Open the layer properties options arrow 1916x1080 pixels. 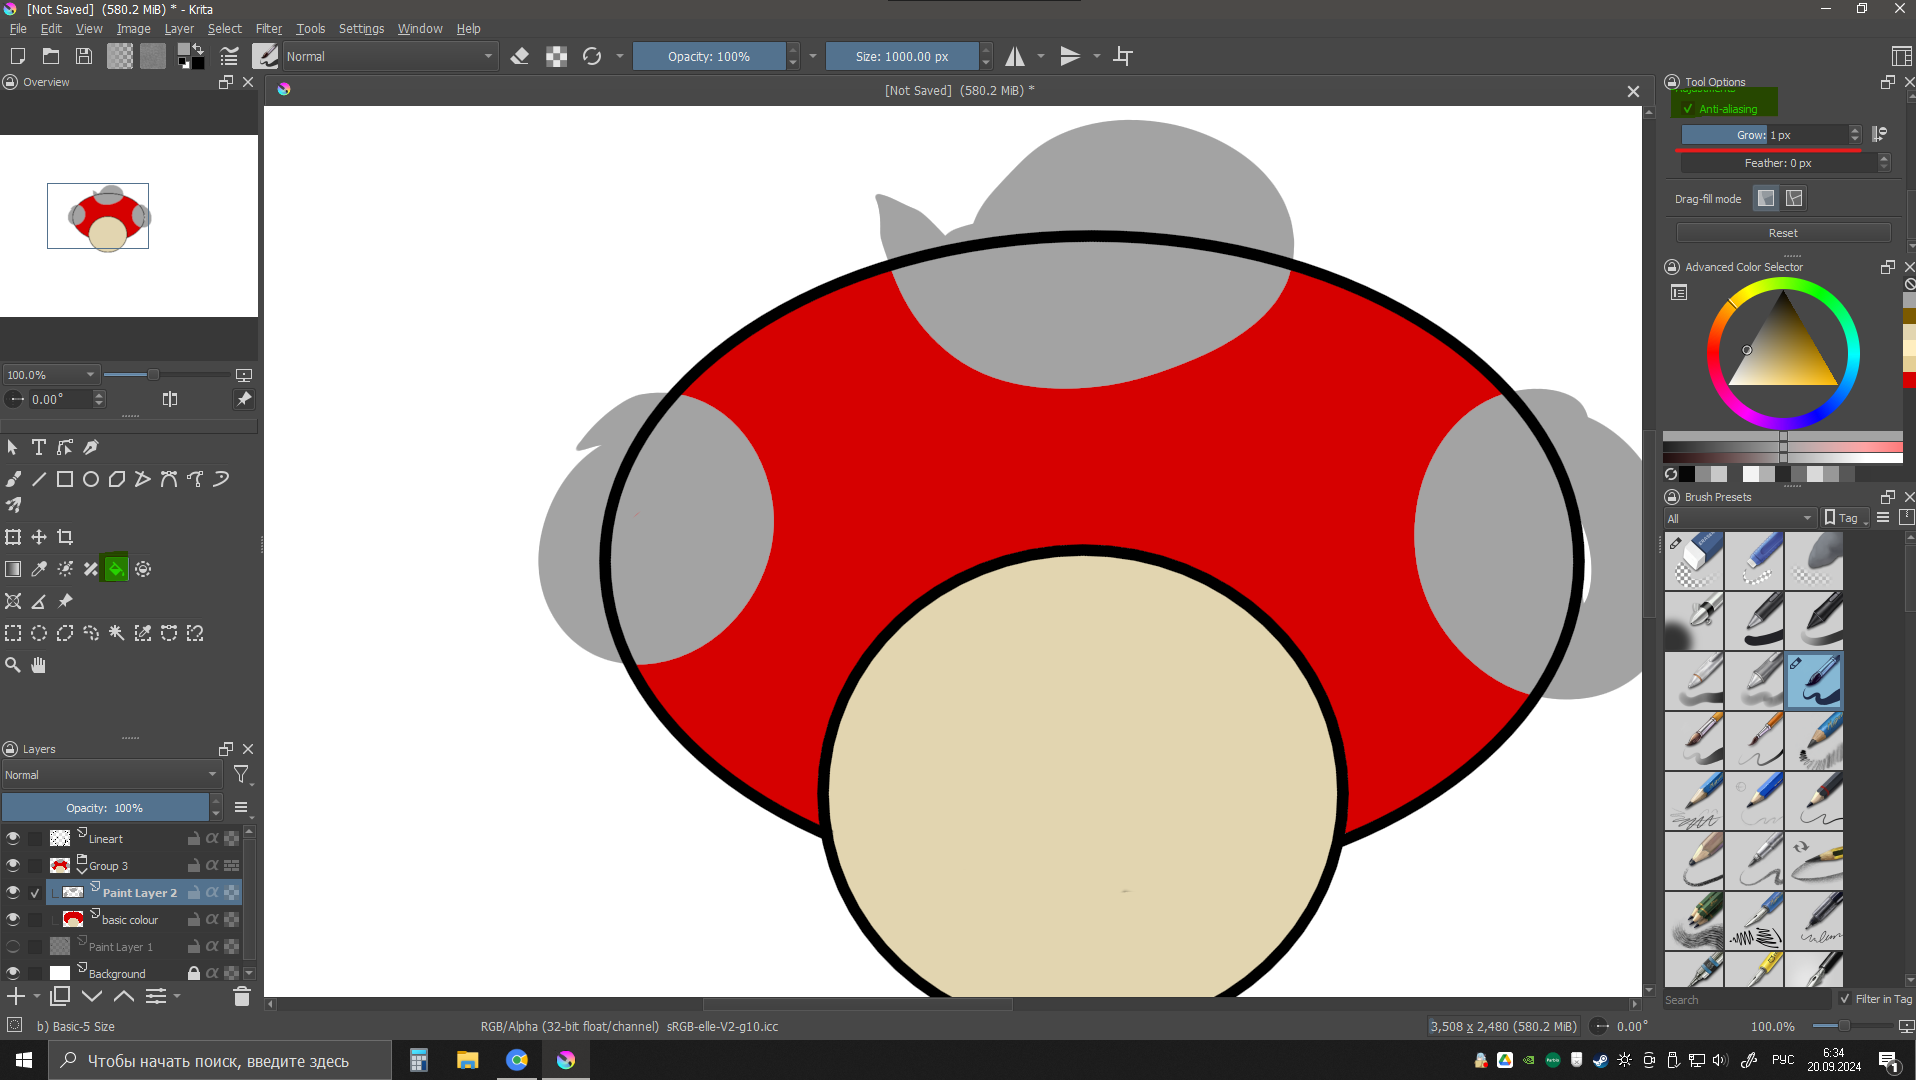click(x=177, y=996)
